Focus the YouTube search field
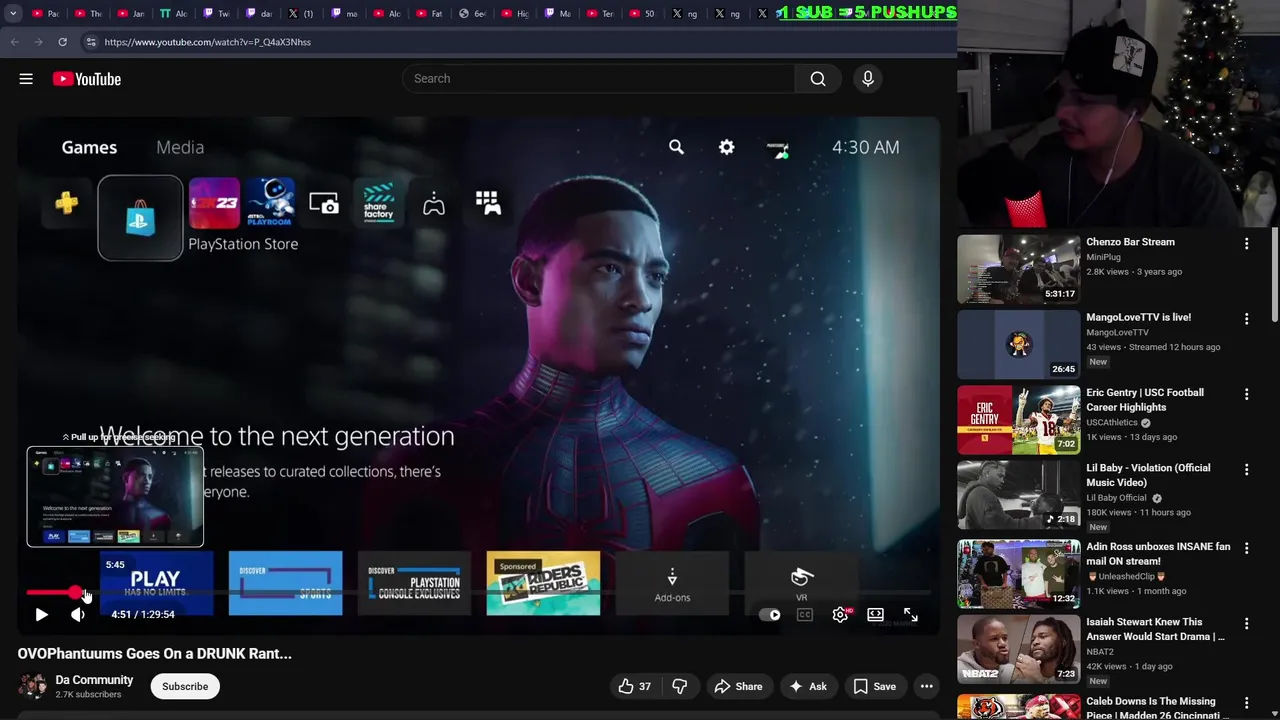The width and height of the screenshot is (1280, 720). [x=598, y=79]
